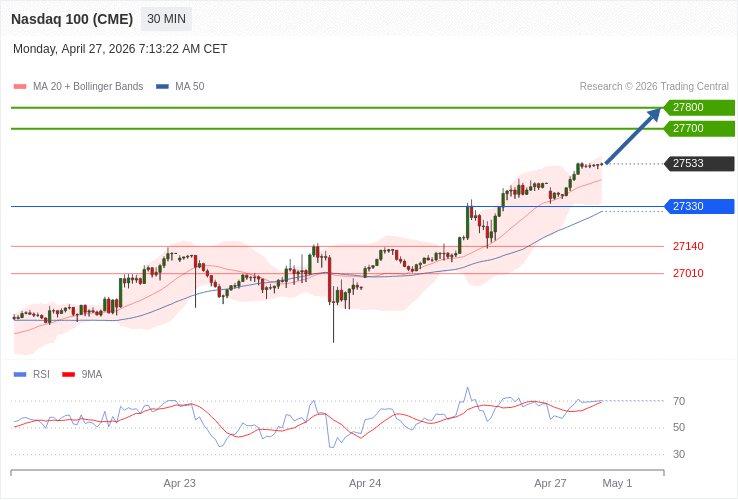Click the chart timestamp text
The width and height of the screenshot is (738, 500).
pos(120,49)
